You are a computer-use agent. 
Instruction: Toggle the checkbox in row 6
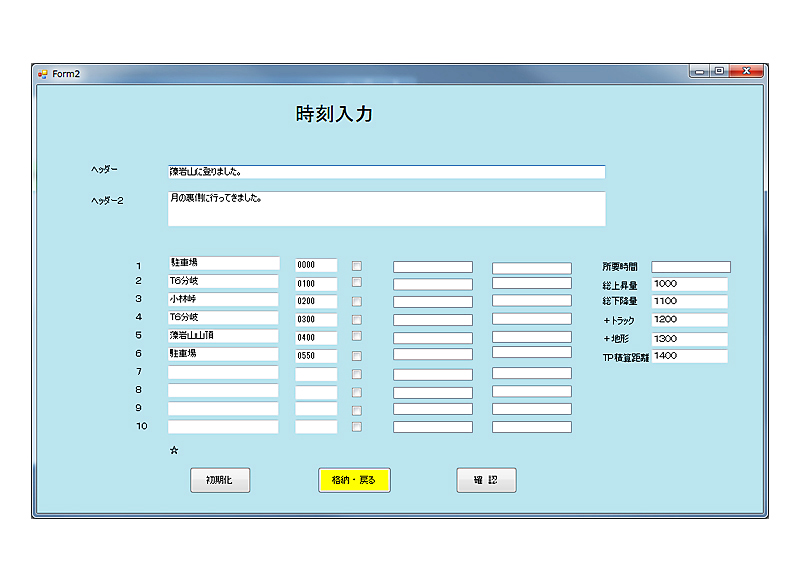click(356, 355)
